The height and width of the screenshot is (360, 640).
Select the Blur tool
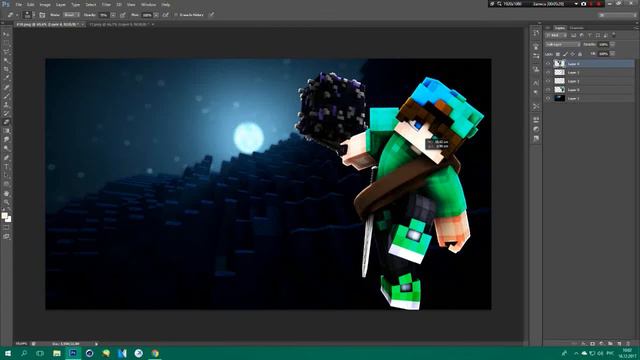[x=7, y=140]
